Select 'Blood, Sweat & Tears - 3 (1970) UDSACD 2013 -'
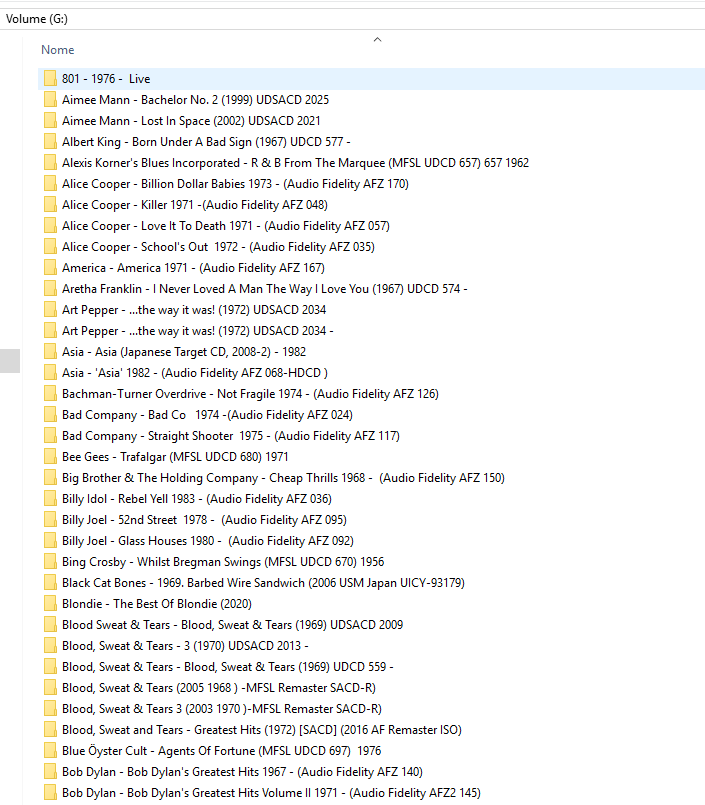This screenshot has height=805, width=705. (x=185, y=646)
